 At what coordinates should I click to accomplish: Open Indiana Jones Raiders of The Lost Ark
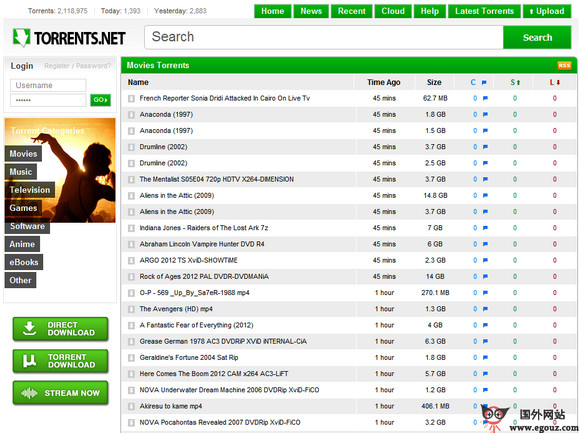(x=203, y=228)
